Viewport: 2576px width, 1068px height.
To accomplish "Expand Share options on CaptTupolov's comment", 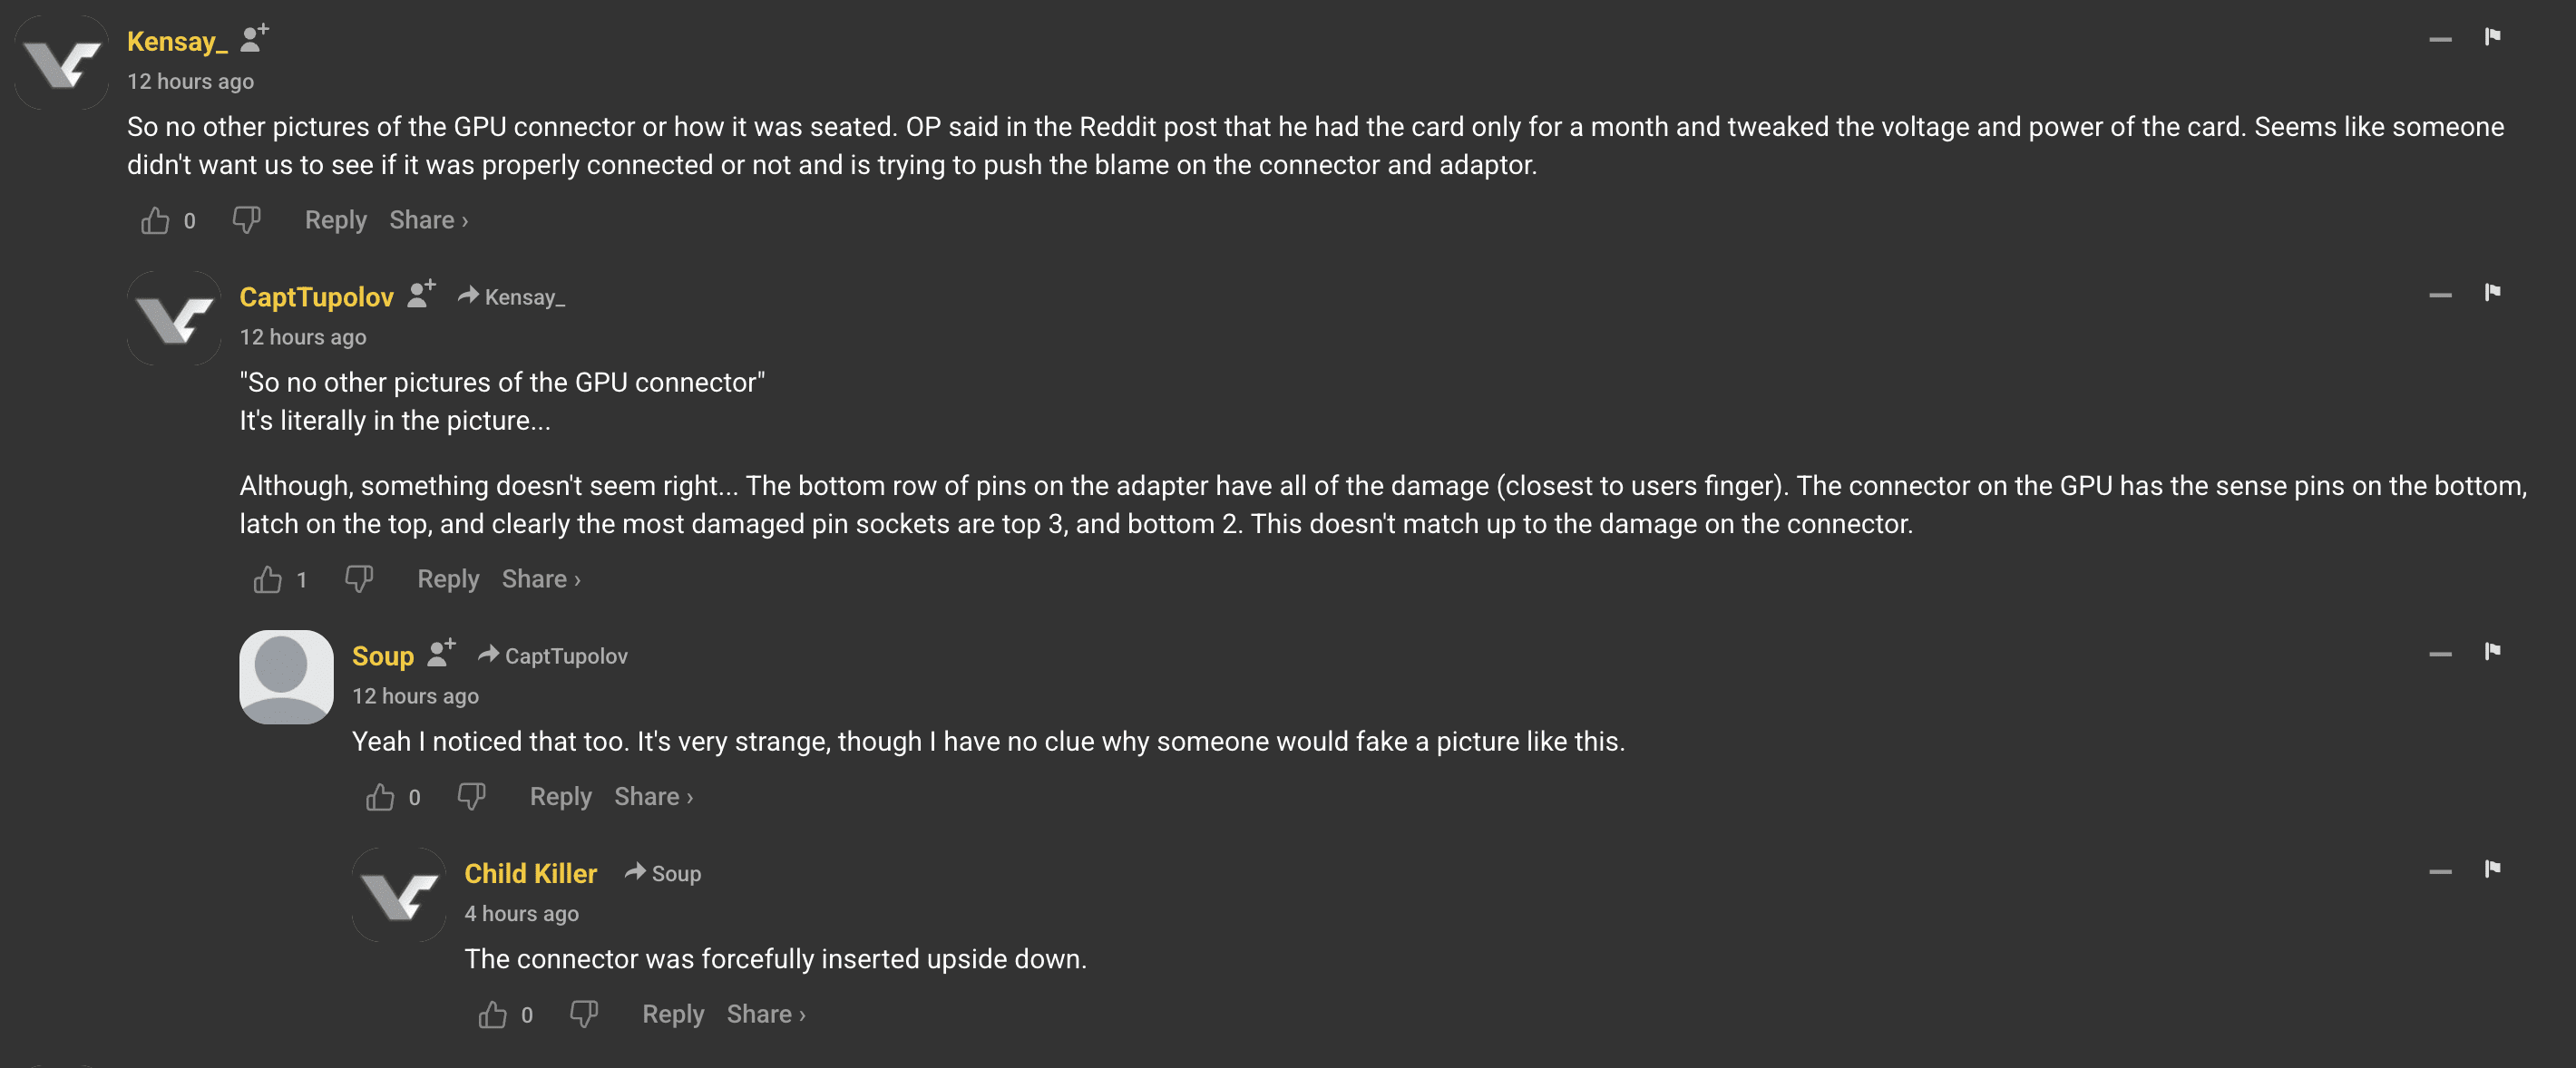I will [540, 579].
